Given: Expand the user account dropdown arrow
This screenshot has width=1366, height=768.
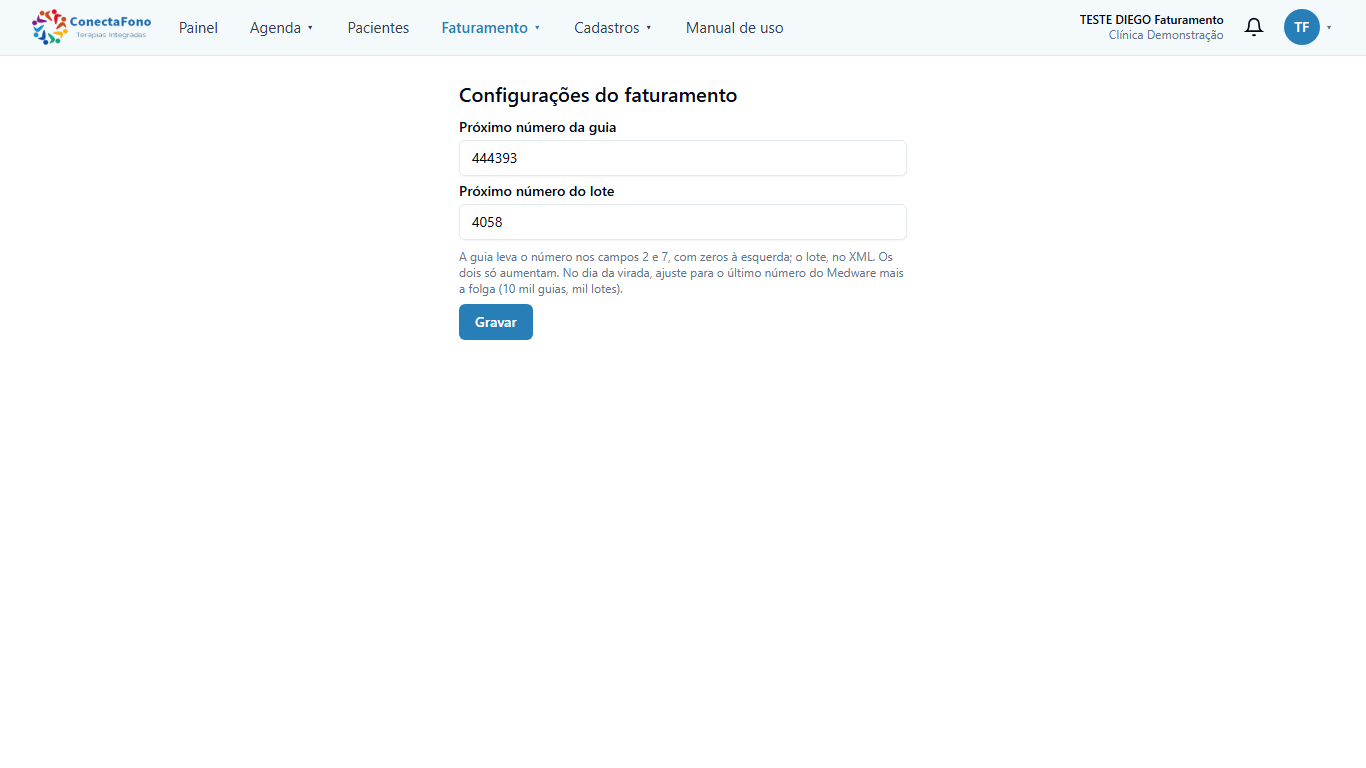Looking at the screenshot, I should point(1329,28).
